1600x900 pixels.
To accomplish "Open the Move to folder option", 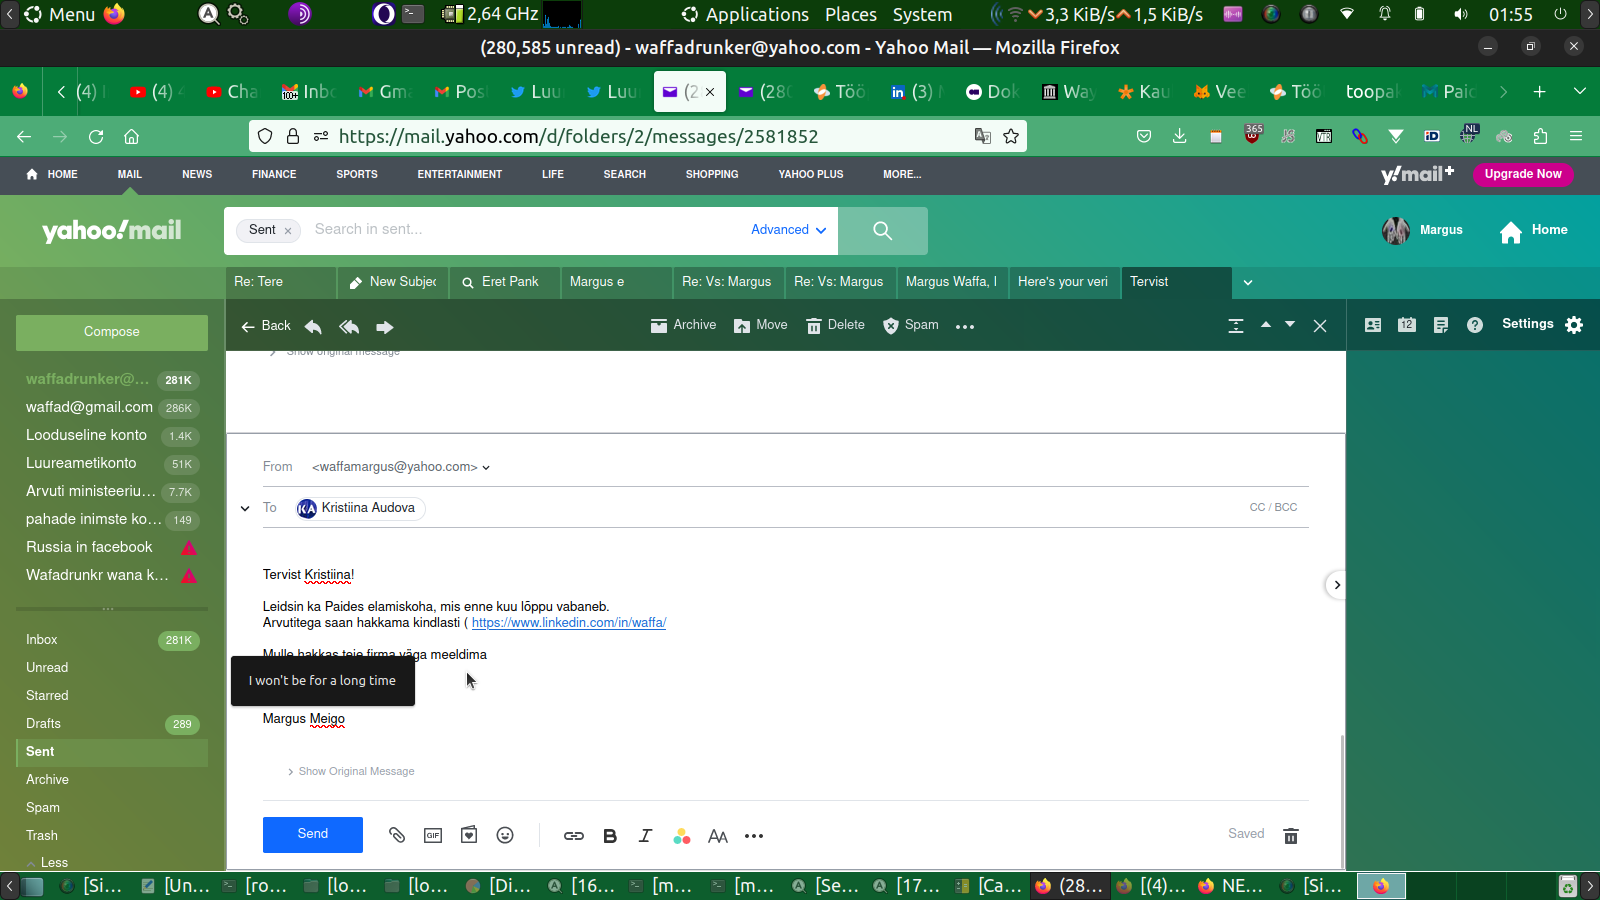I will (x=760, y=325).
